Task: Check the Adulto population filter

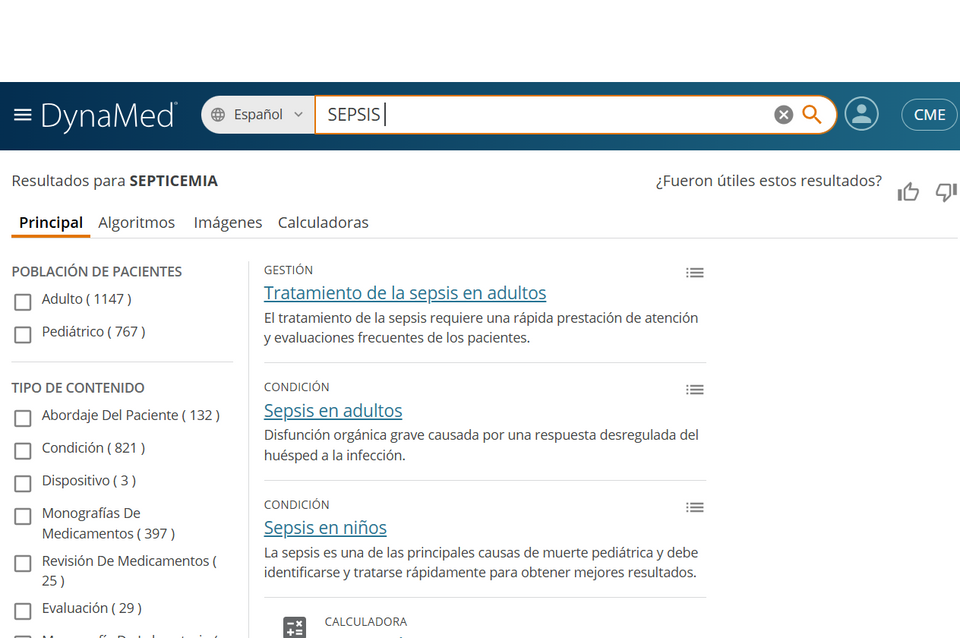Action: 23,302
